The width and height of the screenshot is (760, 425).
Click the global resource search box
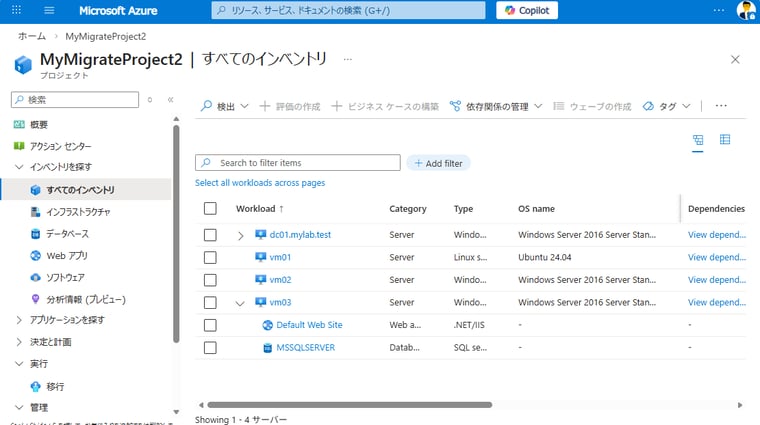(348, 10)
